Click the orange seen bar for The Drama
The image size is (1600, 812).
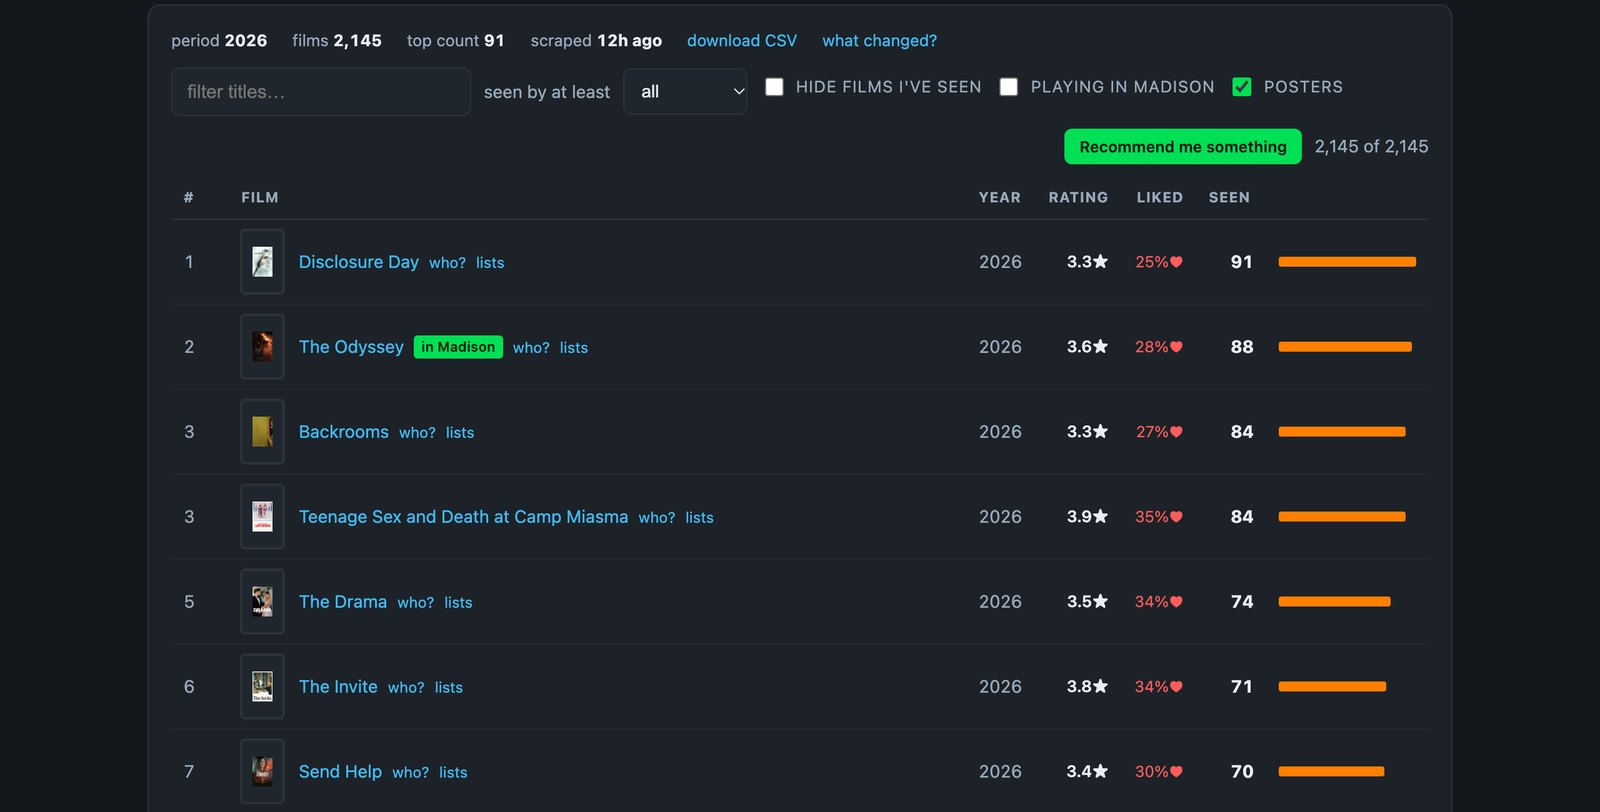[x=1334, y=602]
